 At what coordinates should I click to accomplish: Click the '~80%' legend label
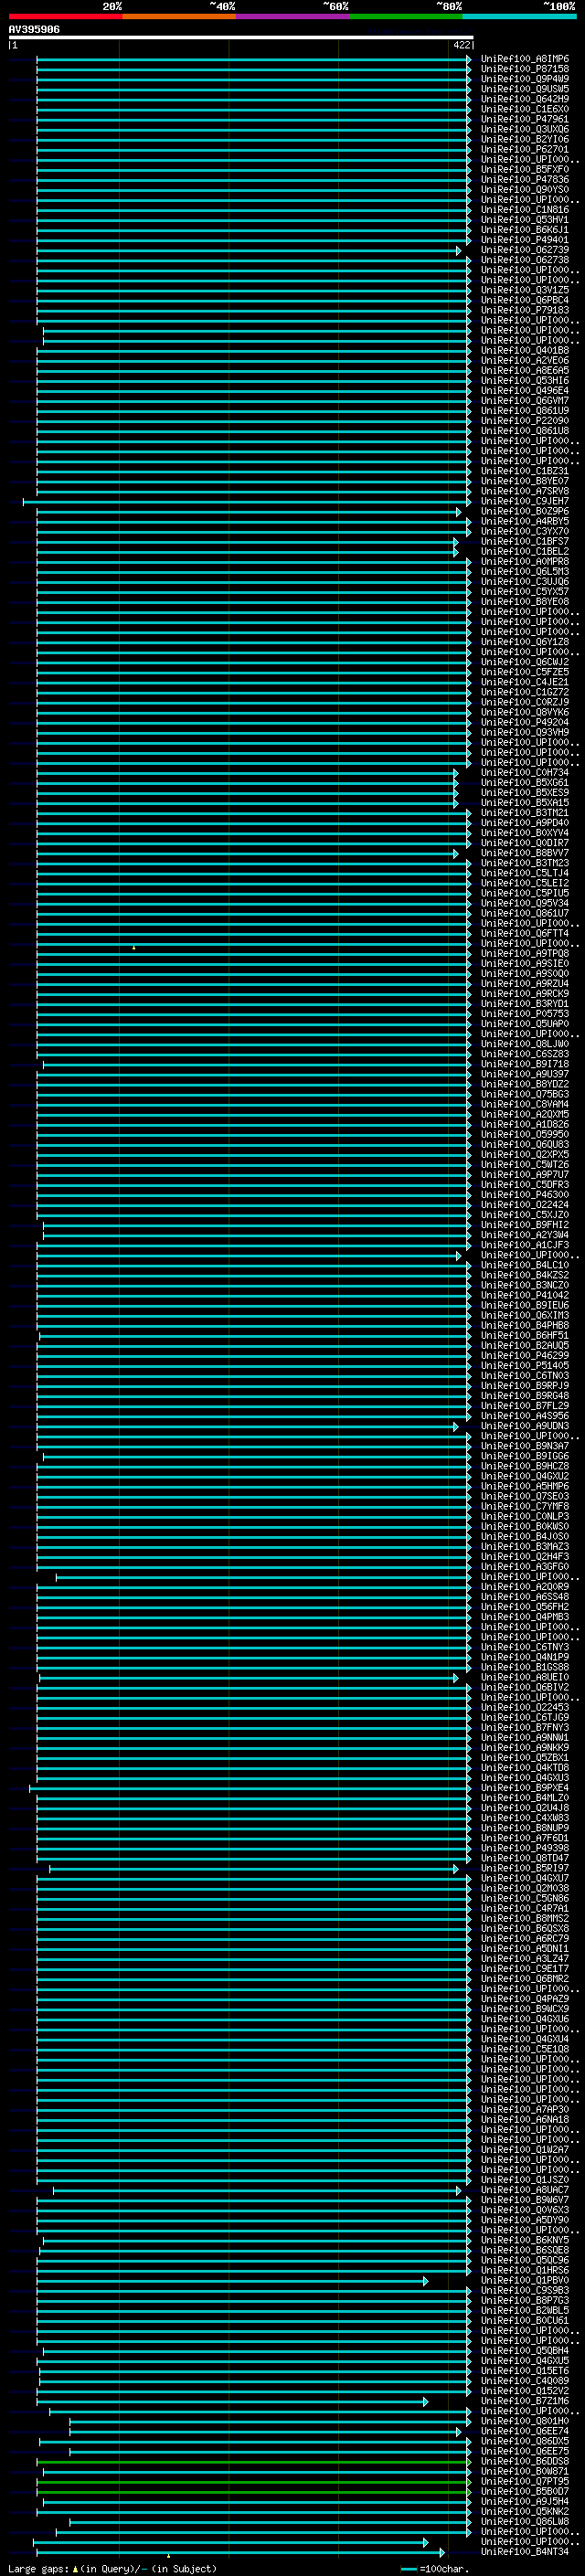pos(448,6)
